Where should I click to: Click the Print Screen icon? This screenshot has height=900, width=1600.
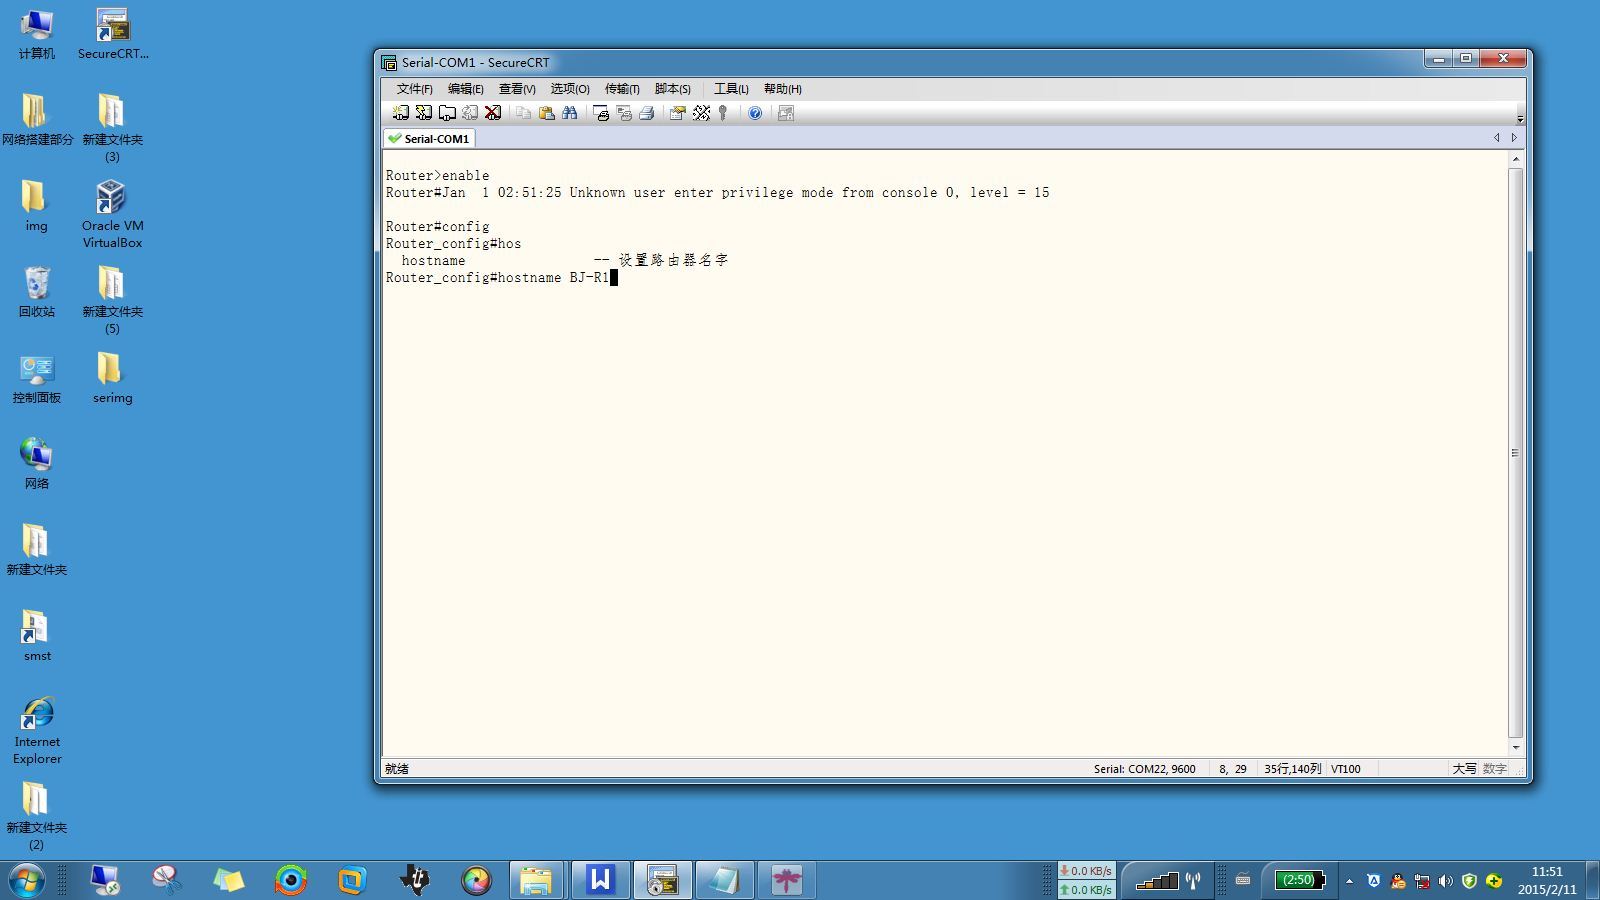tap(600, 113)
